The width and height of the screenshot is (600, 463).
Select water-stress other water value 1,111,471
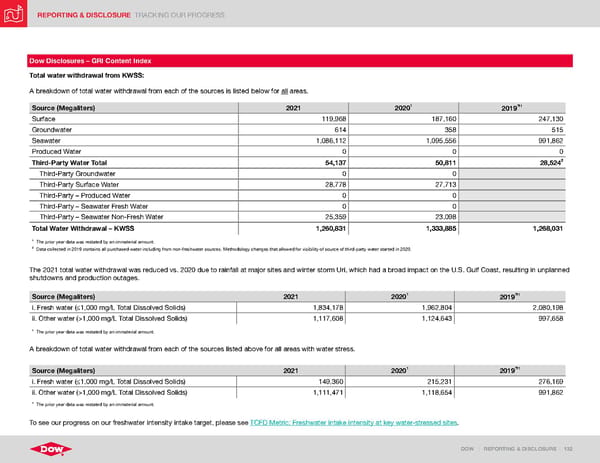(x=328, y=392)
